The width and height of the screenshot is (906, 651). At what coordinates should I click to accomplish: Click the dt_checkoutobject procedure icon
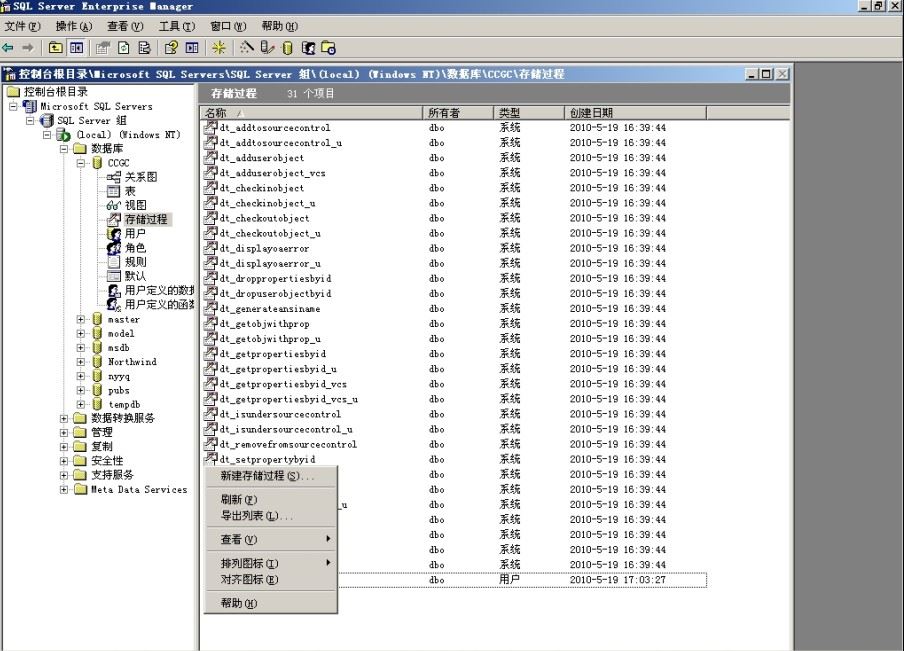tap(211, 218)
